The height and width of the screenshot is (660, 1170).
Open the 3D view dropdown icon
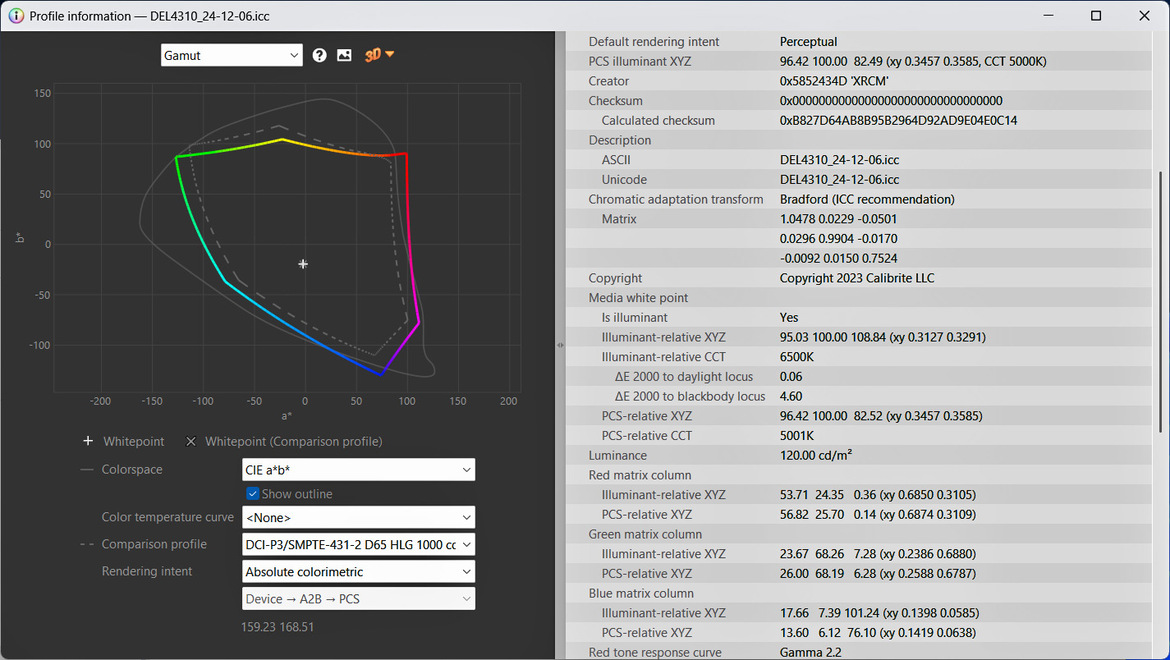click(x=379, y=54)
